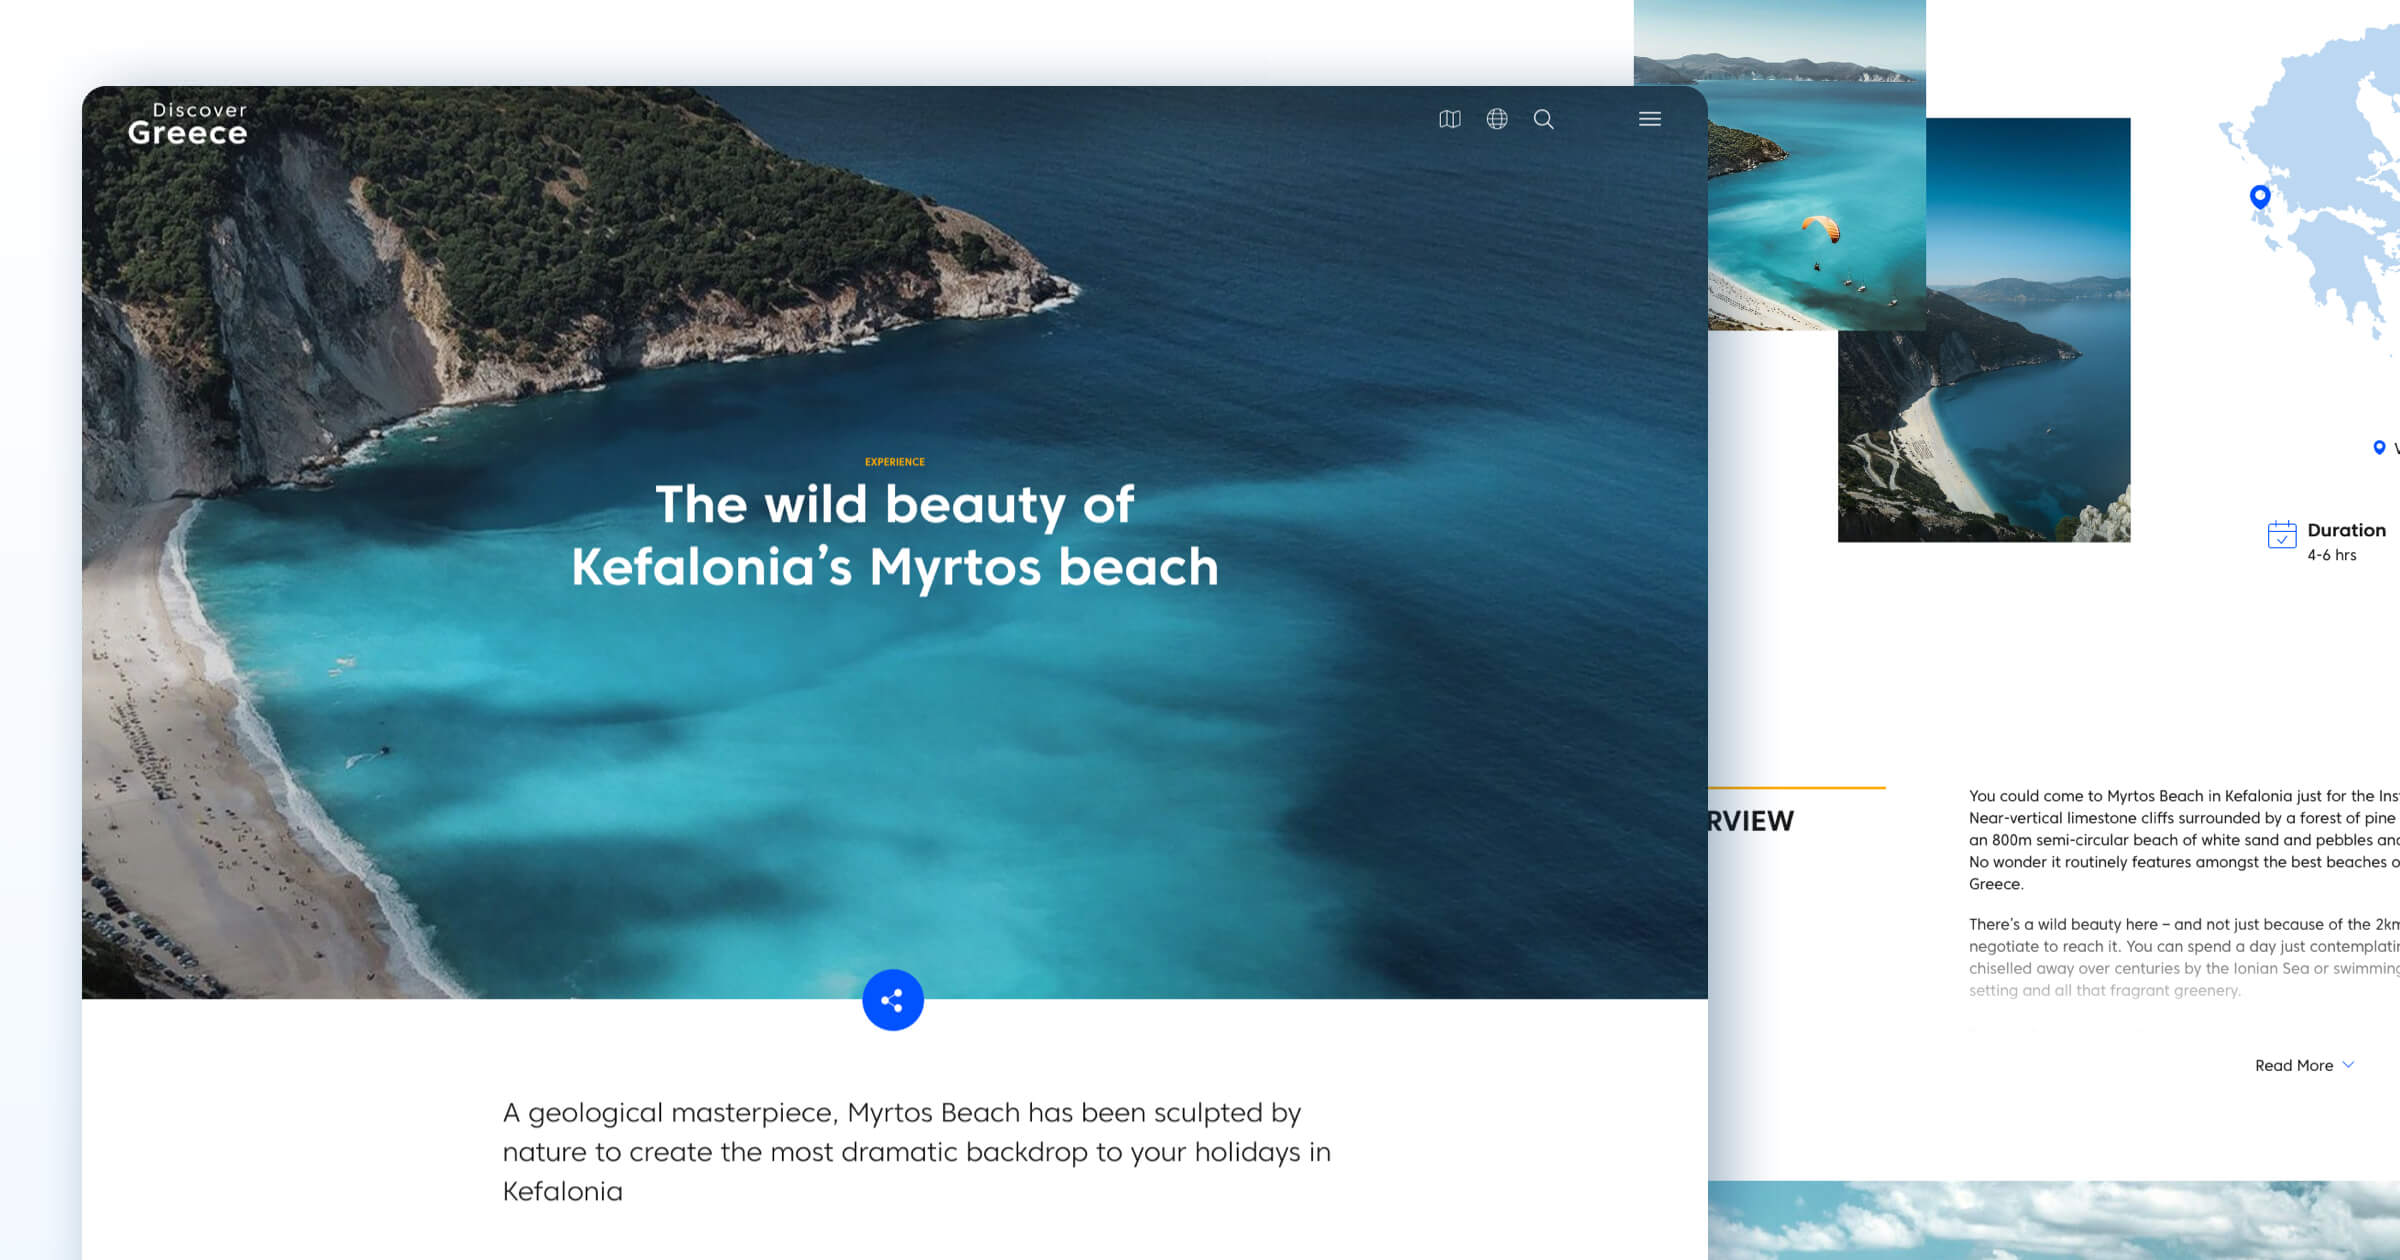Click the small pin beside cut-off text
2400x1260 pixels.
(x=2379, y=447)
